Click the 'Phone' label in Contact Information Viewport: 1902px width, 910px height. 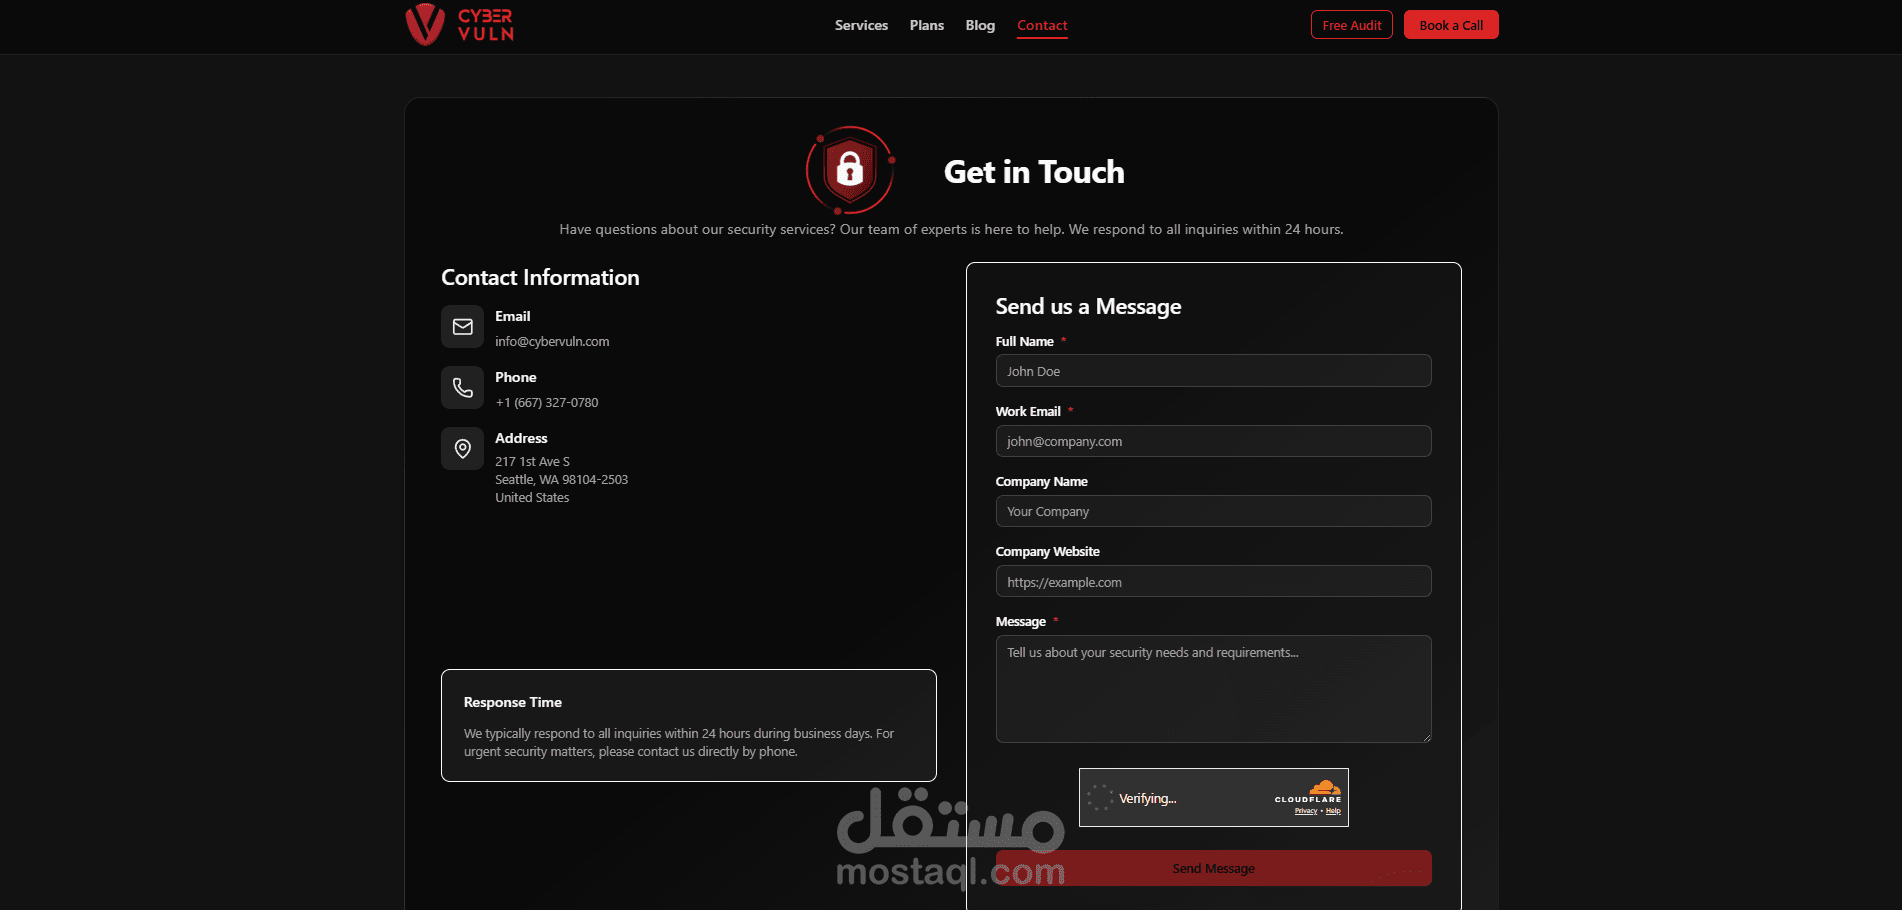coord(516,377)
